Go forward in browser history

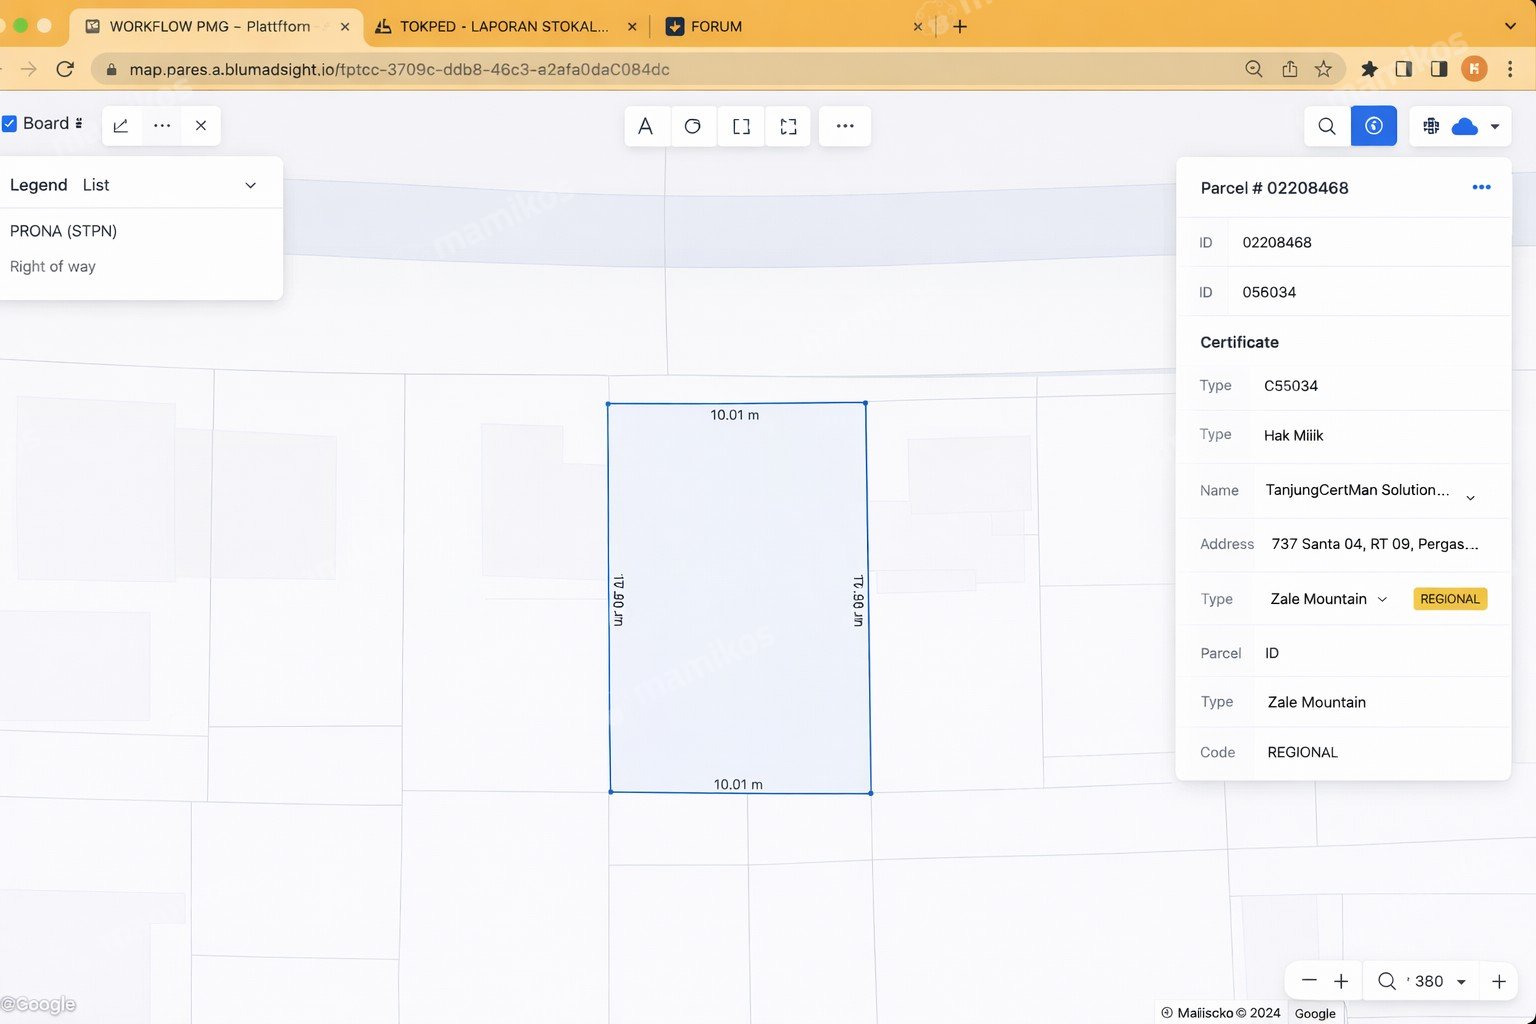point(28,69)
